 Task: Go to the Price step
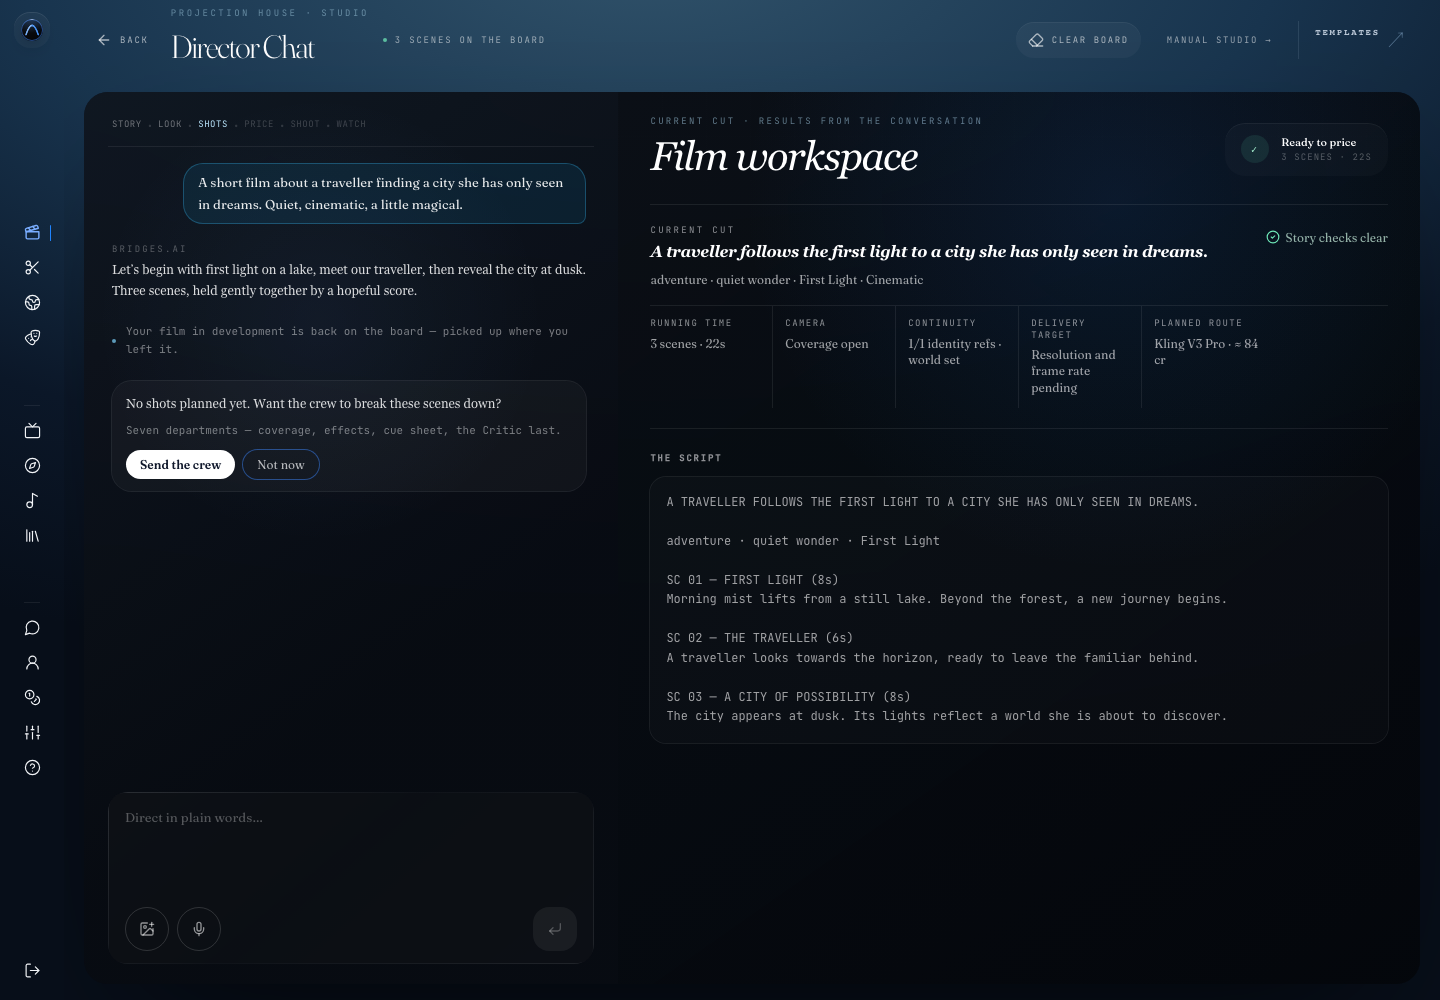point(259,124)
